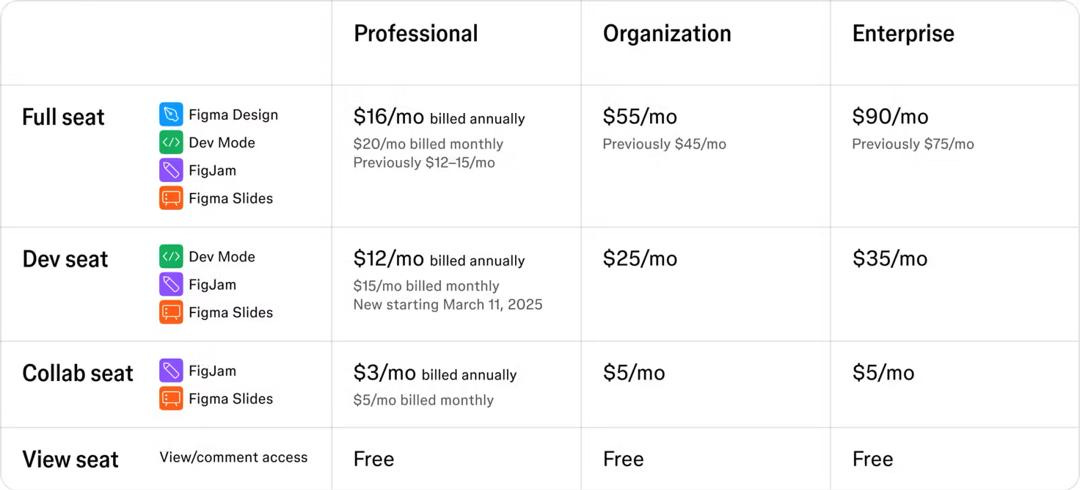1080x490 pixels.
Task: Click the $55/mo Organization Full seat price
Action: [x=640, y=116]
